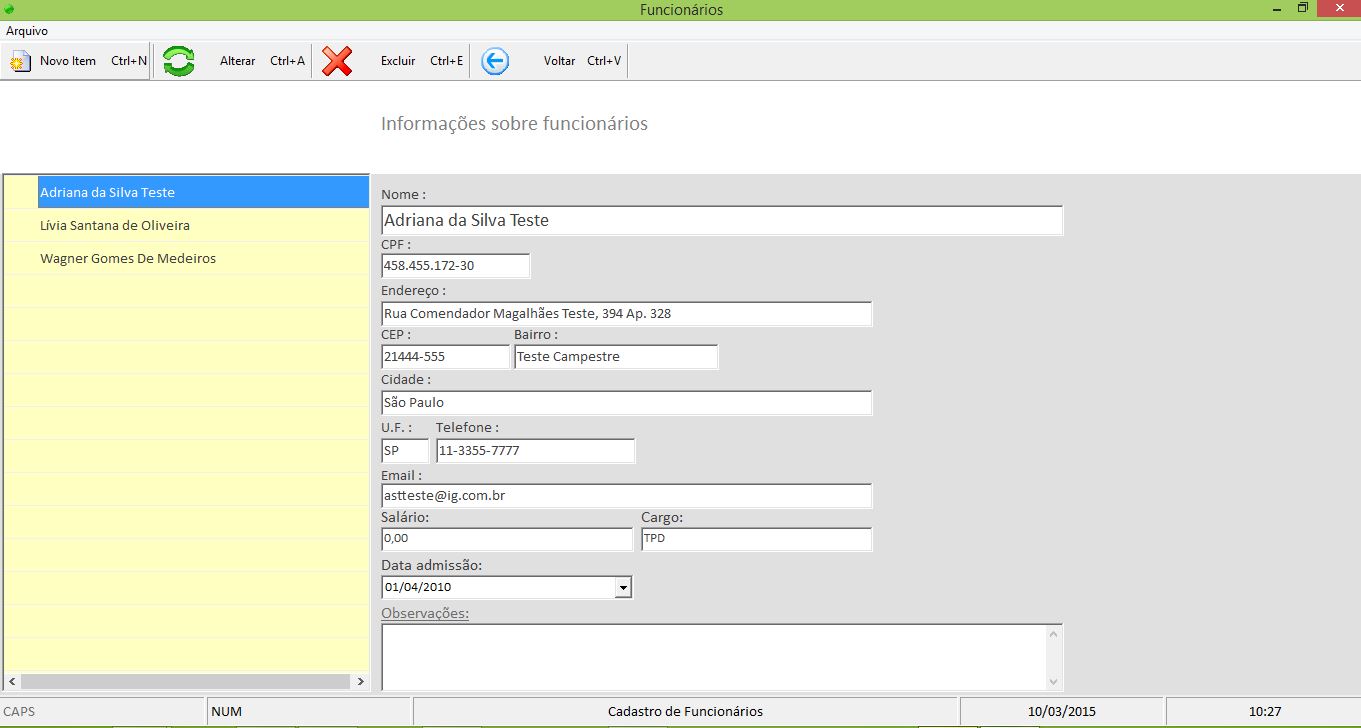Click the green Alterar refresh arrows icon

pyautogui.click(x=179, y=61)
